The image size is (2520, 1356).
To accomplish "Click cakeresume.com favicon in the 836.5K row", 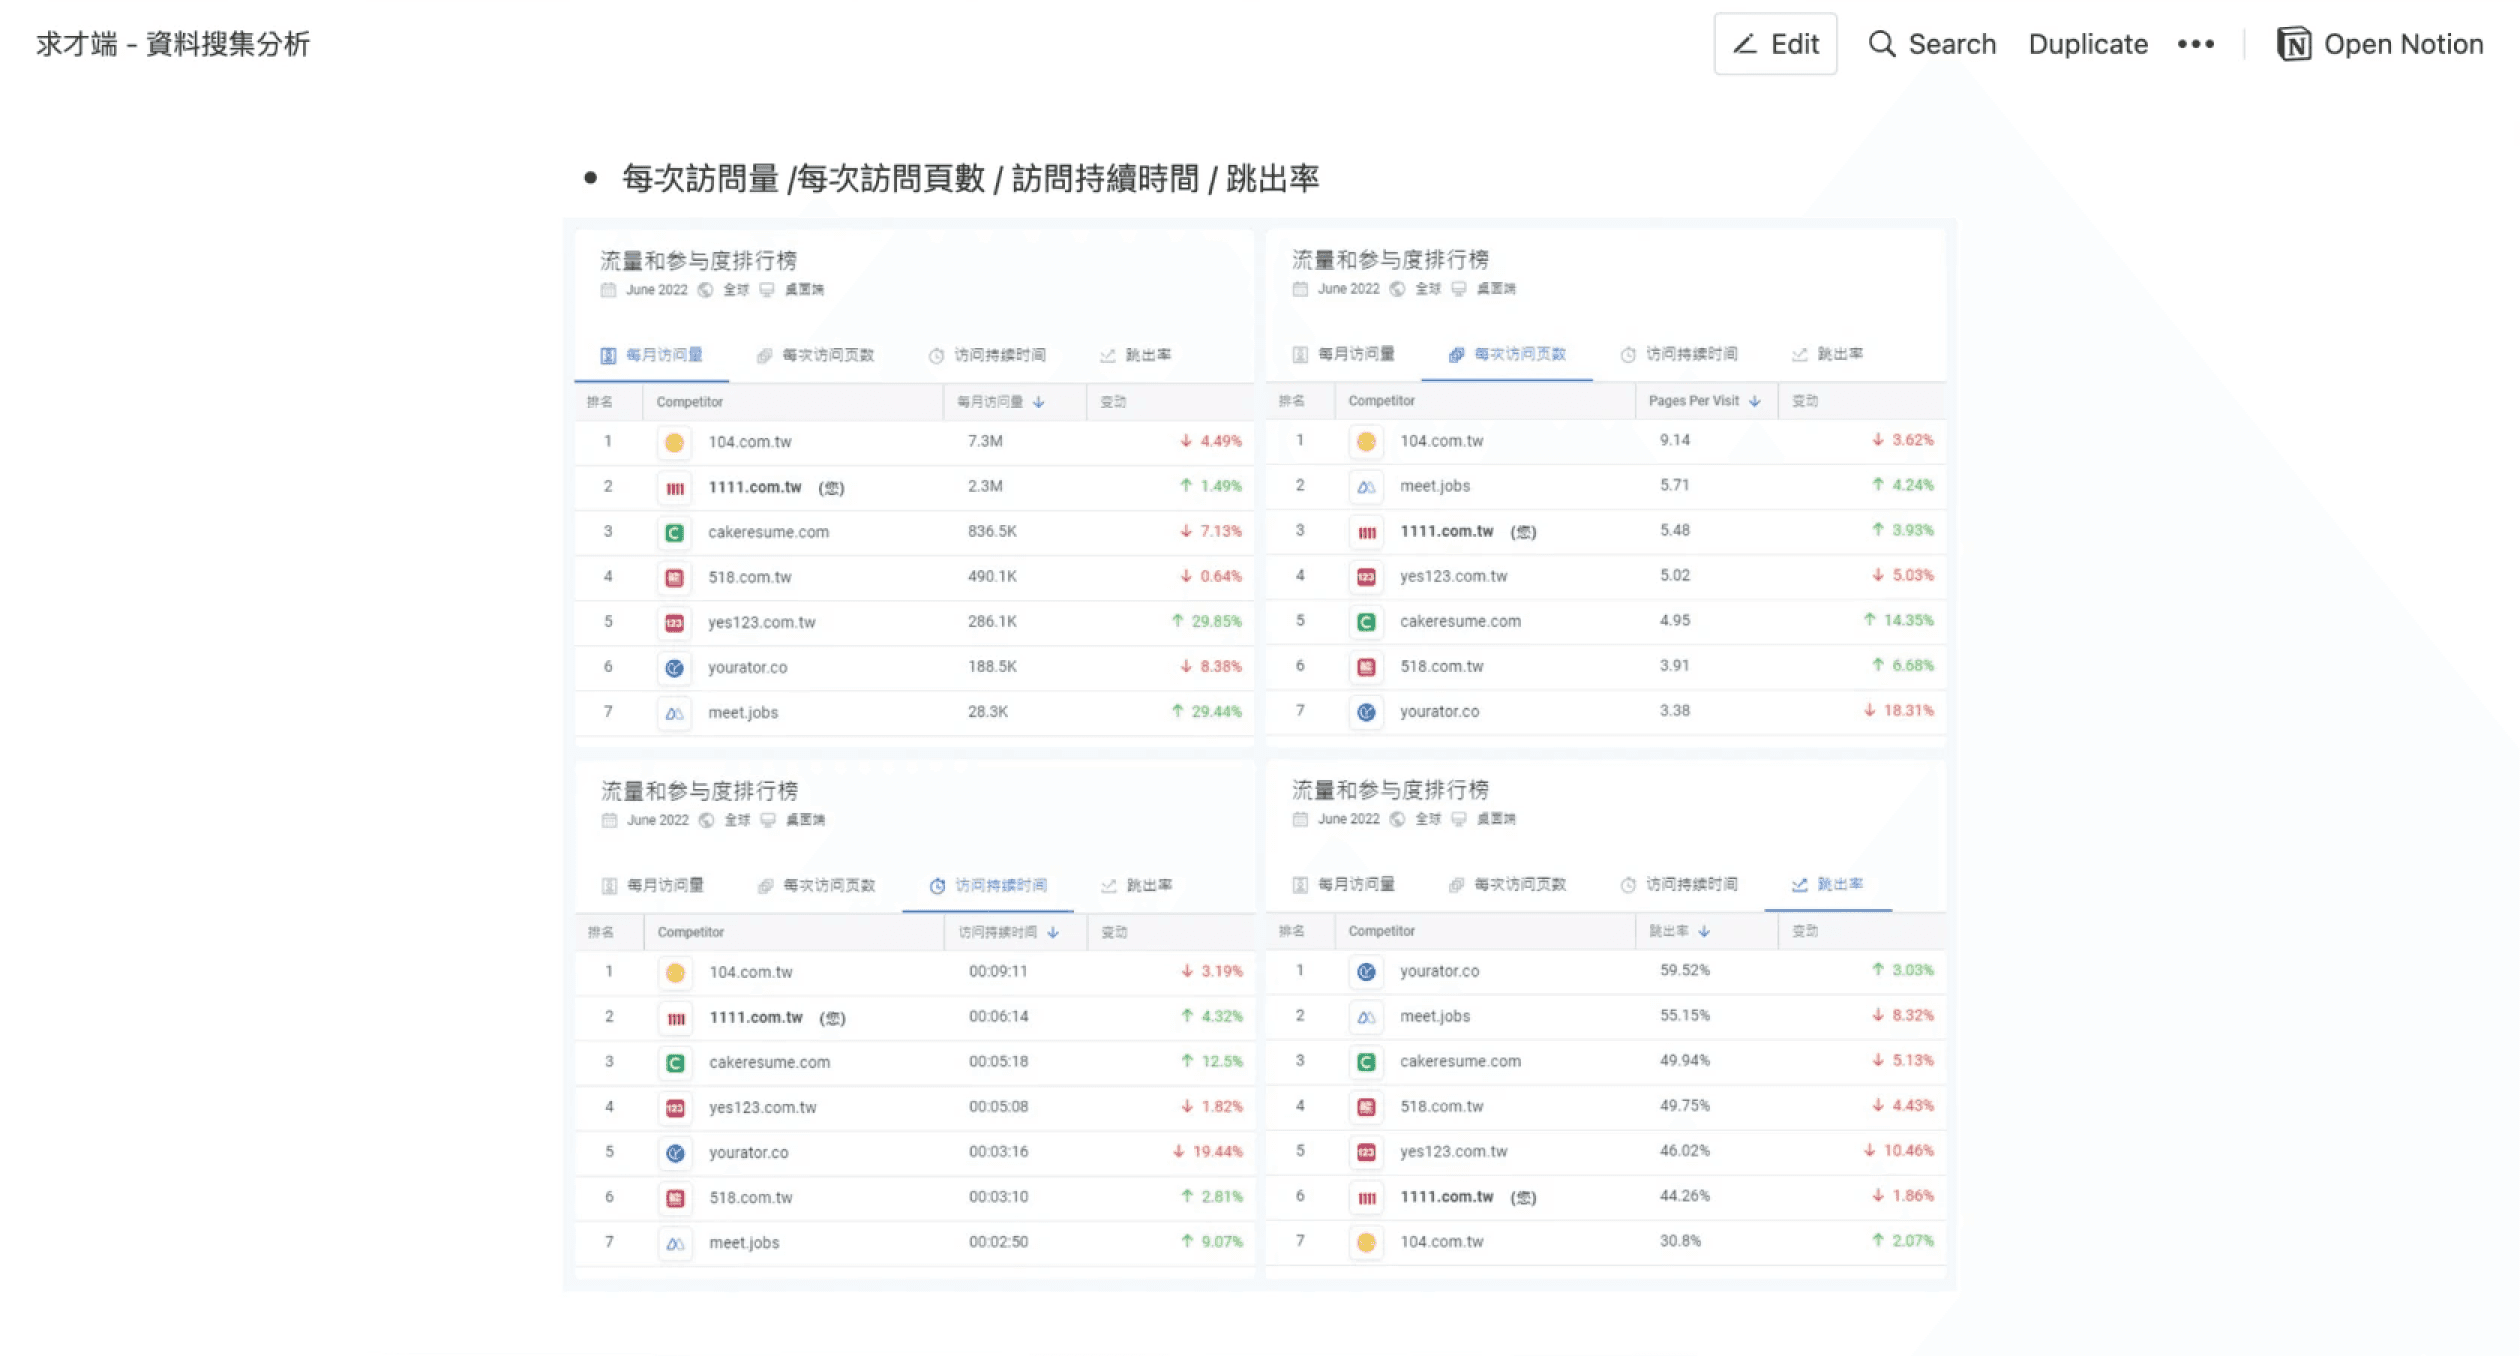I will pyautogui.click(x=674, y=533).
